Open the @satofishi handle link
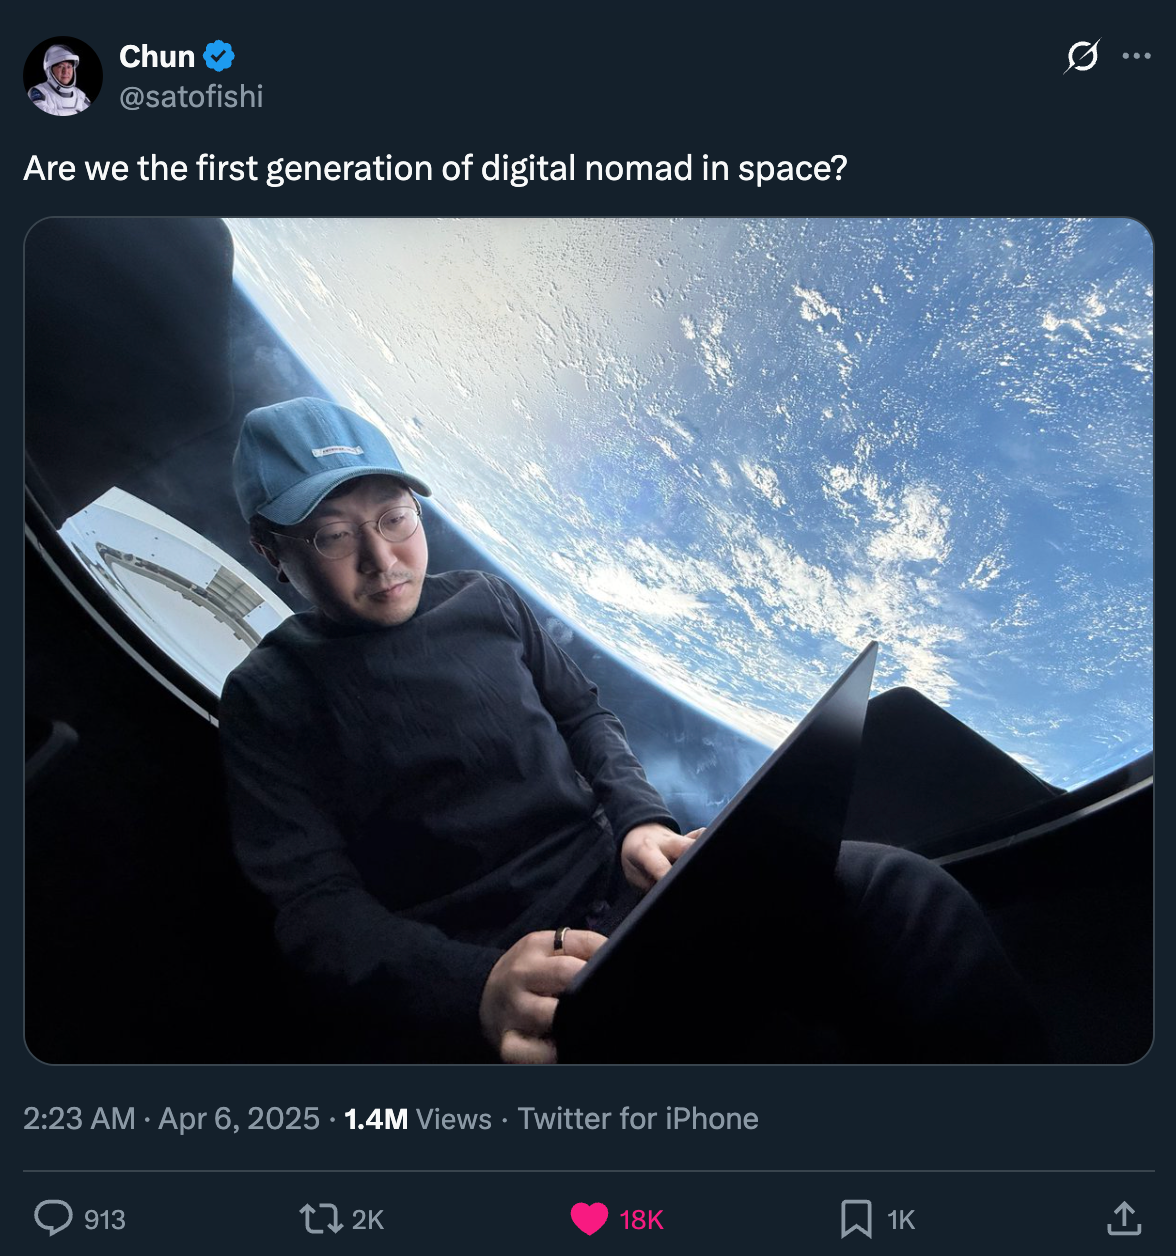Viewport: 1176px width, 1256px height. [x=191, y=96]
